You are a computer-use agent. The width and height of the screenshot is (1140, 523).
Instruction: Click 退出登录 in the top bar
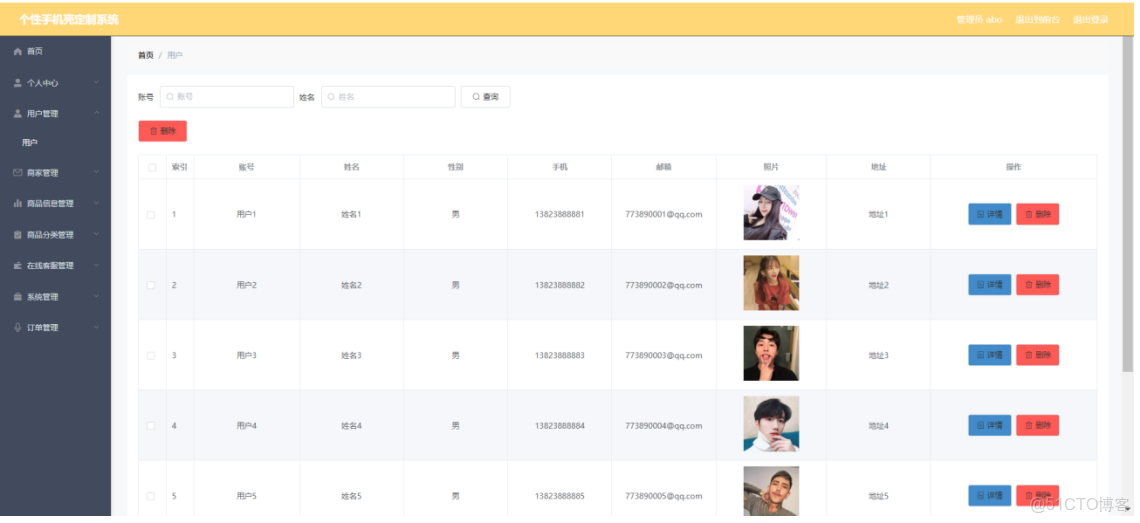(1091, 20)
